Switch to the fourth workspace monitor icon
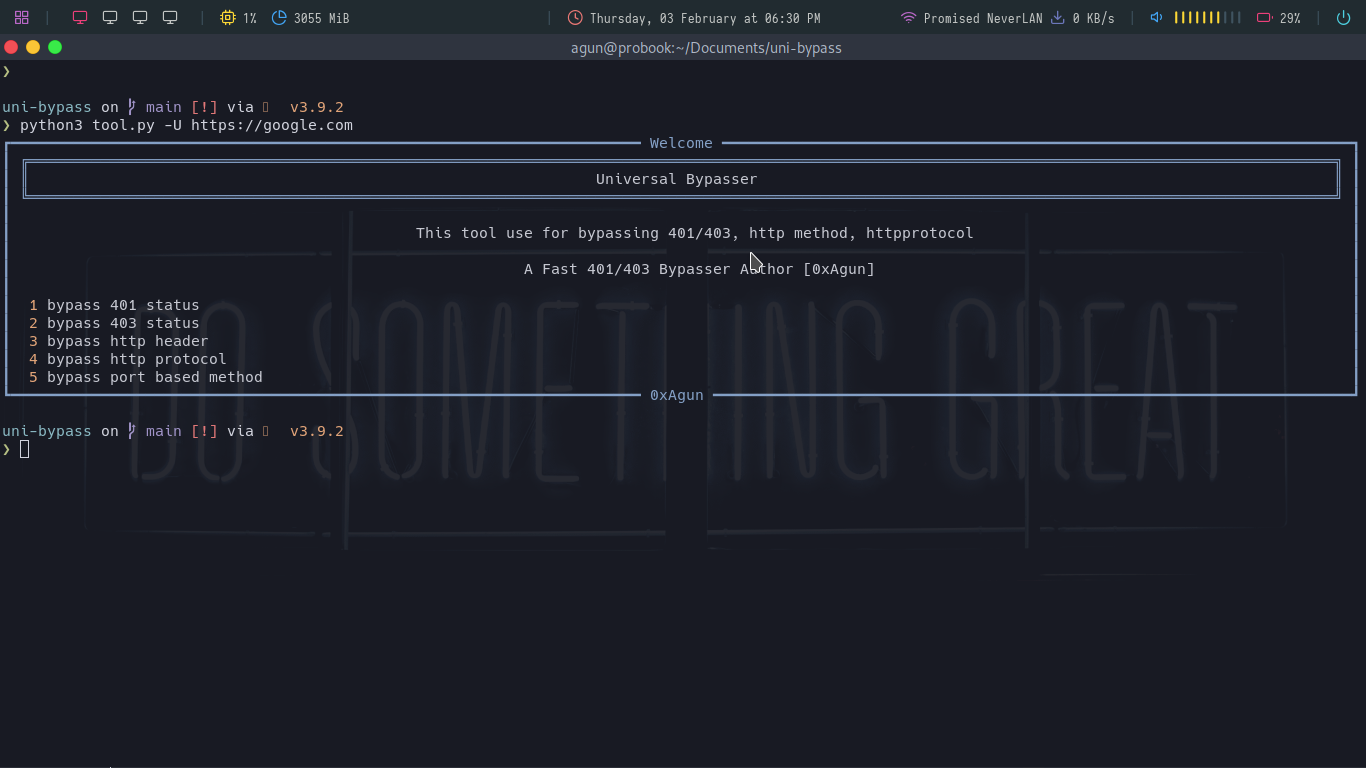Image resolution: width=1366 pixels, height=768 pixels. [170, 18]
